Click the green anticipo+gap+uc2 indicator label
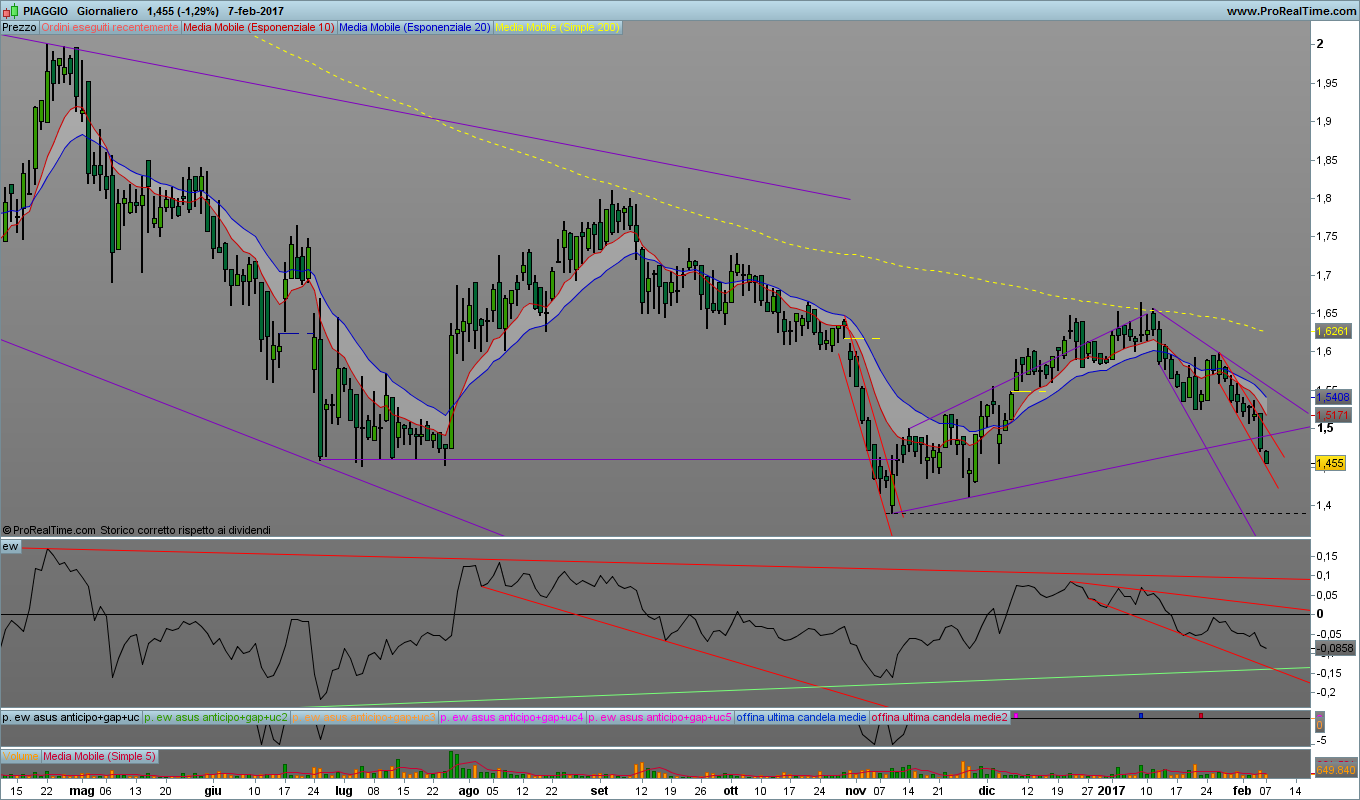 [216, 718]
